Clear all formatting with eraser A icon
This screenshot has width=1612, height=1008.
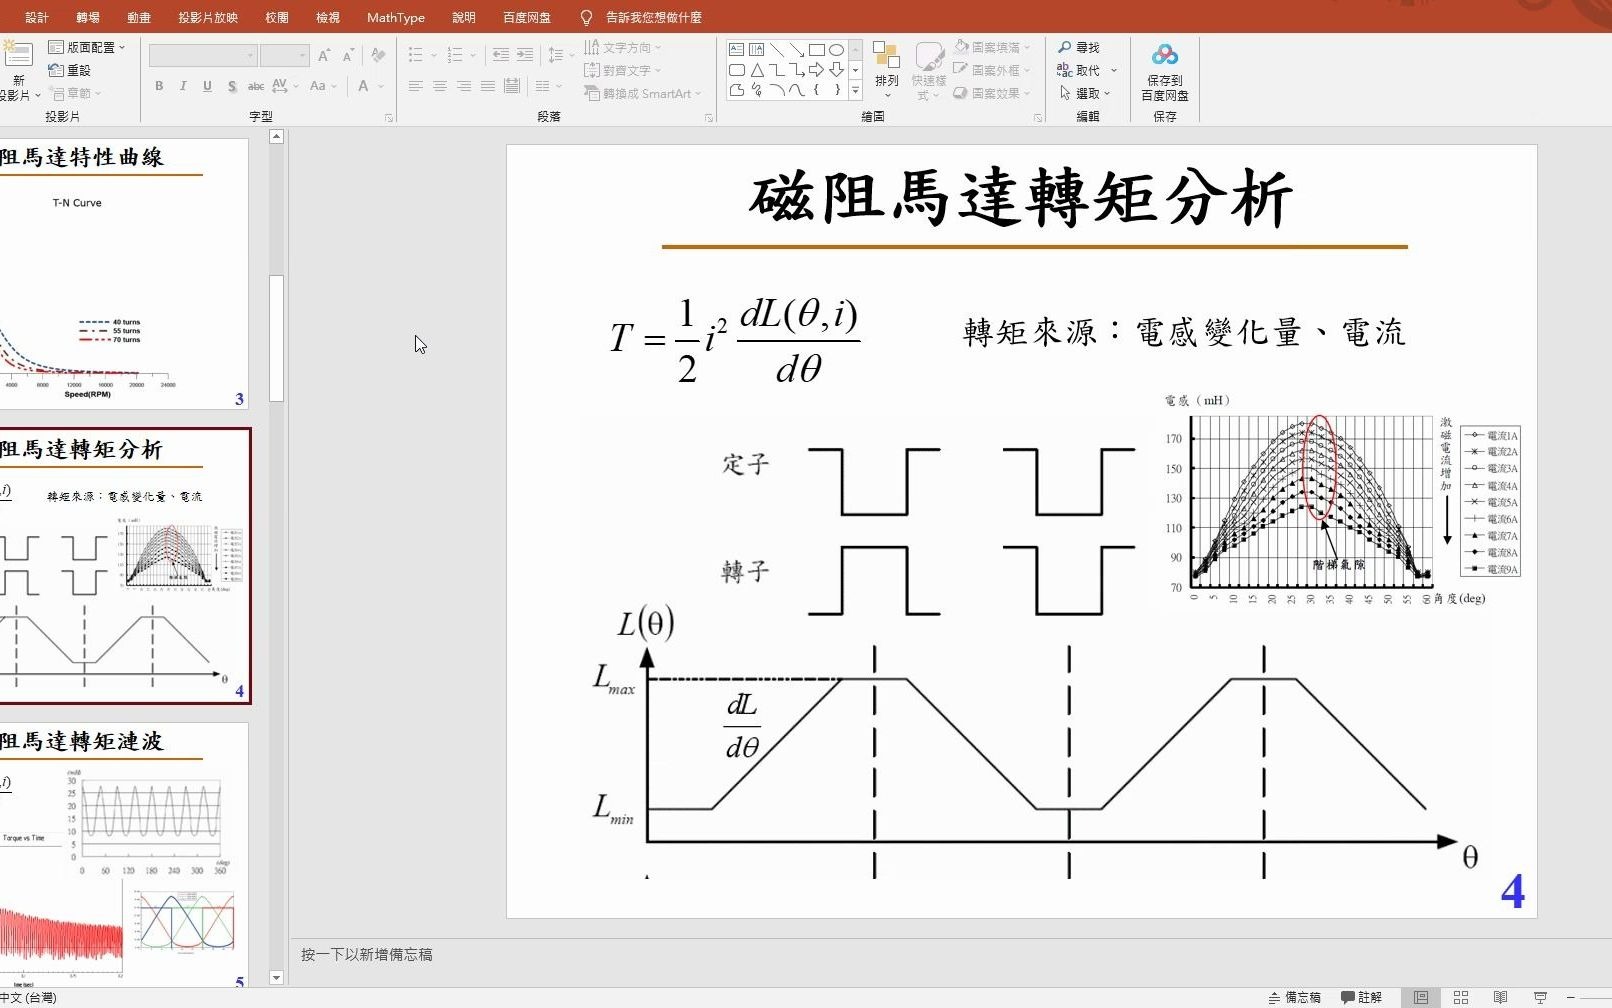click(378, 56)
